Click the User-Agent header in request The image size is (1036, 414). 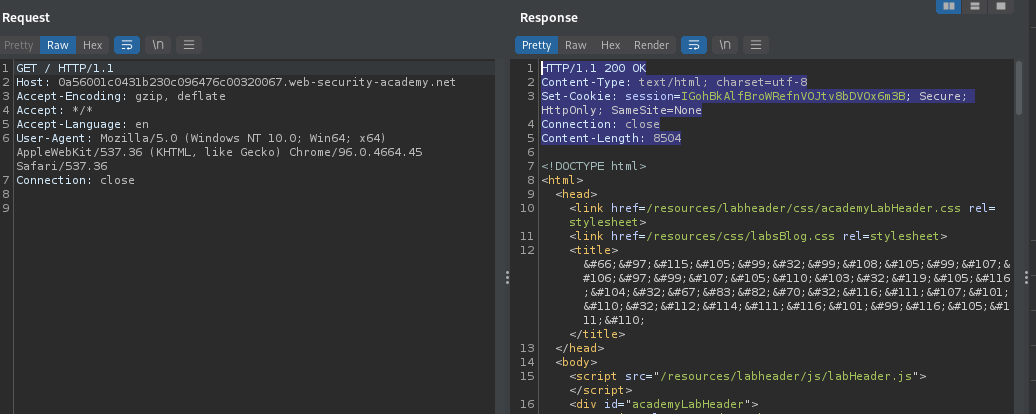pos(219,152)
